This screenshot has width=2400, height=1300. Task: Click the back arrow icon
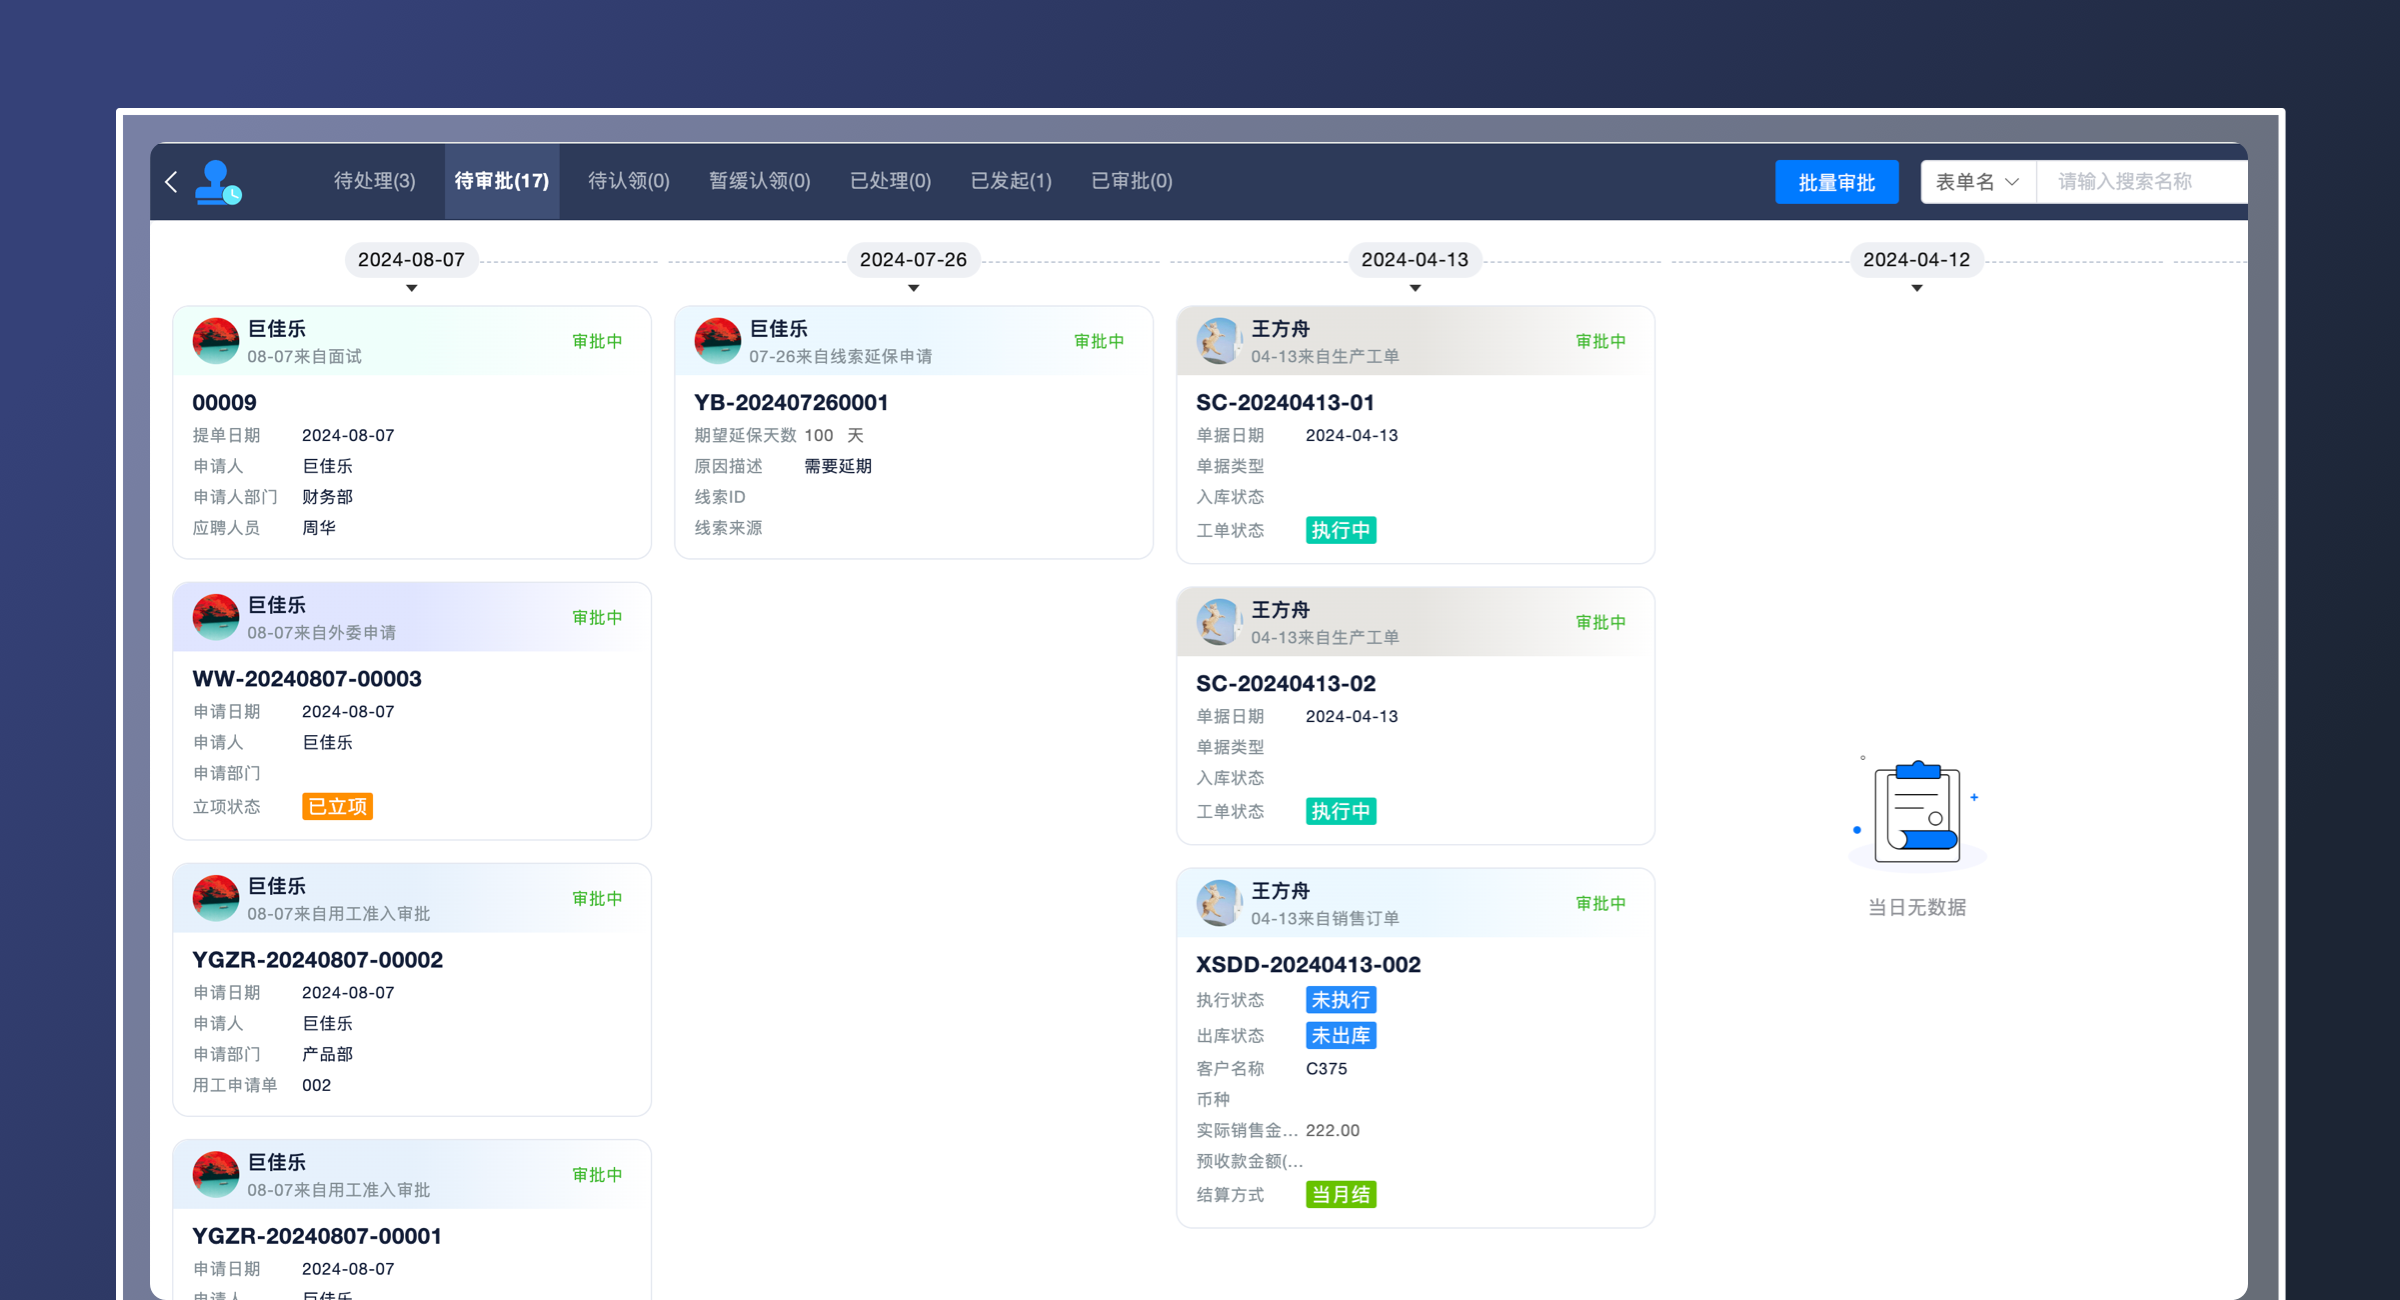coord(171,182)
